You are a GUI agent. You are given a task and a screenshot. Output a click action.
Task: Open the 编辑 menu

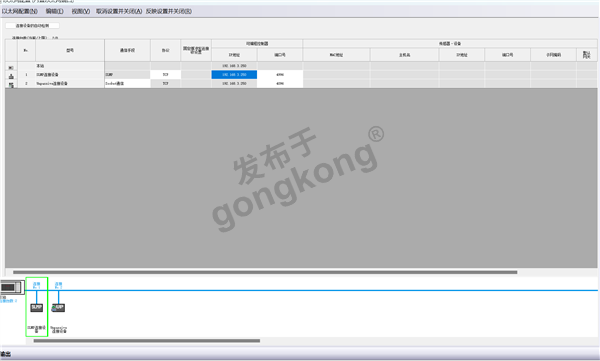pos(55,11)
